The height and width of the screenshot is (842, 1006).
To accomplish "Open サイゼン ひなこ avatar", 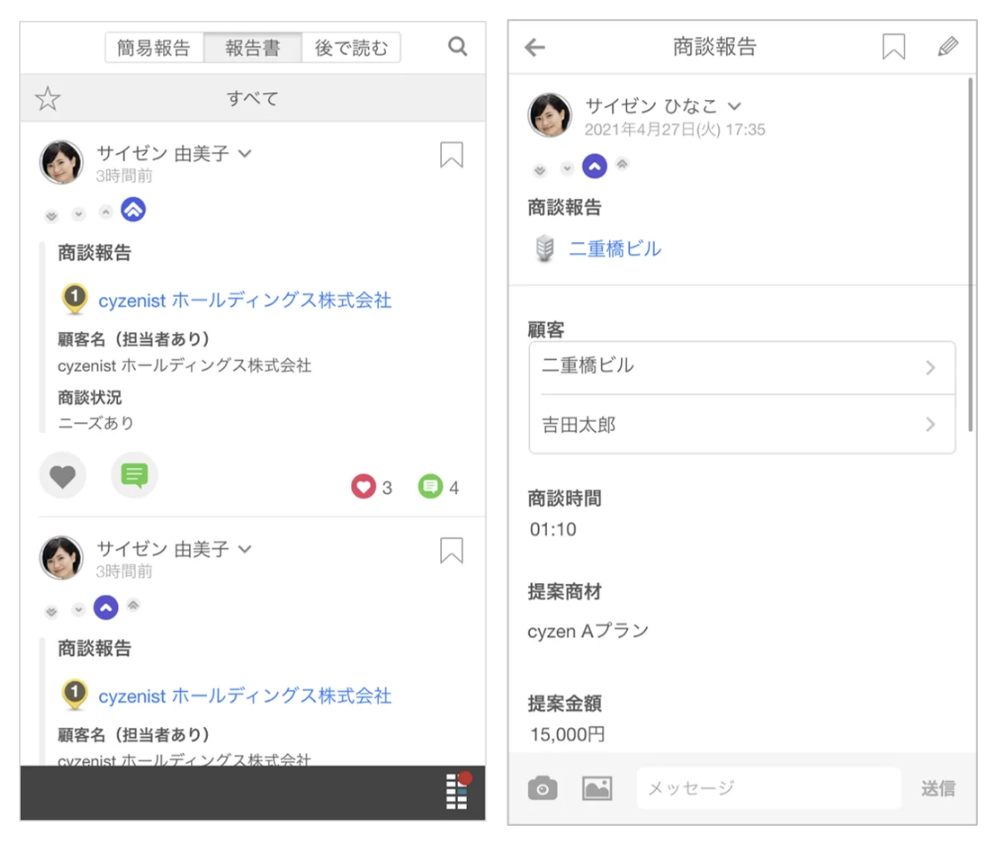I will point(550,115).
